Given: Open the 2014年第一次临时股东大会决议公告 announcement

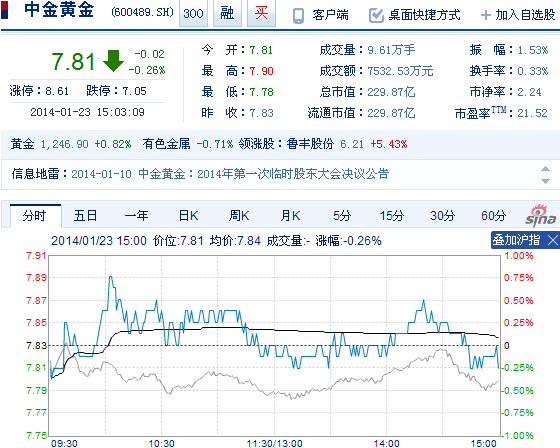Looking at the screenshot, I should coord(293,174).
